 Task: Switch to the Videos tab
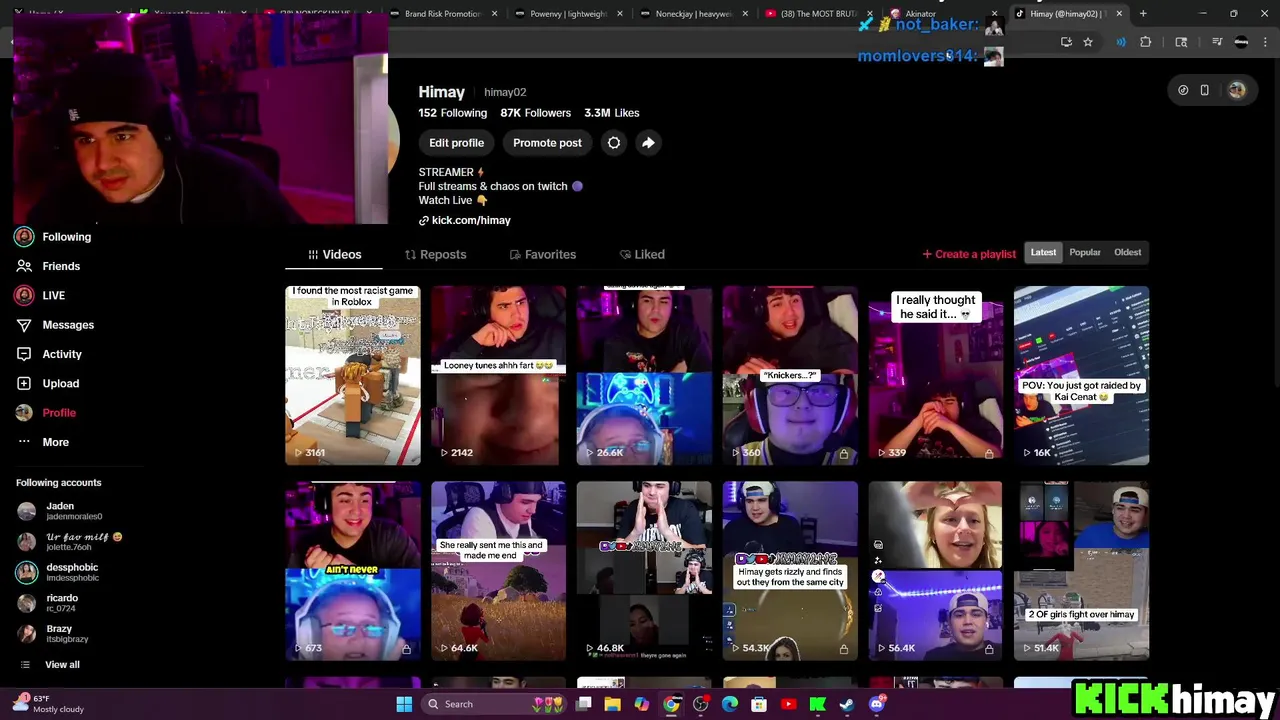[334, 254]
